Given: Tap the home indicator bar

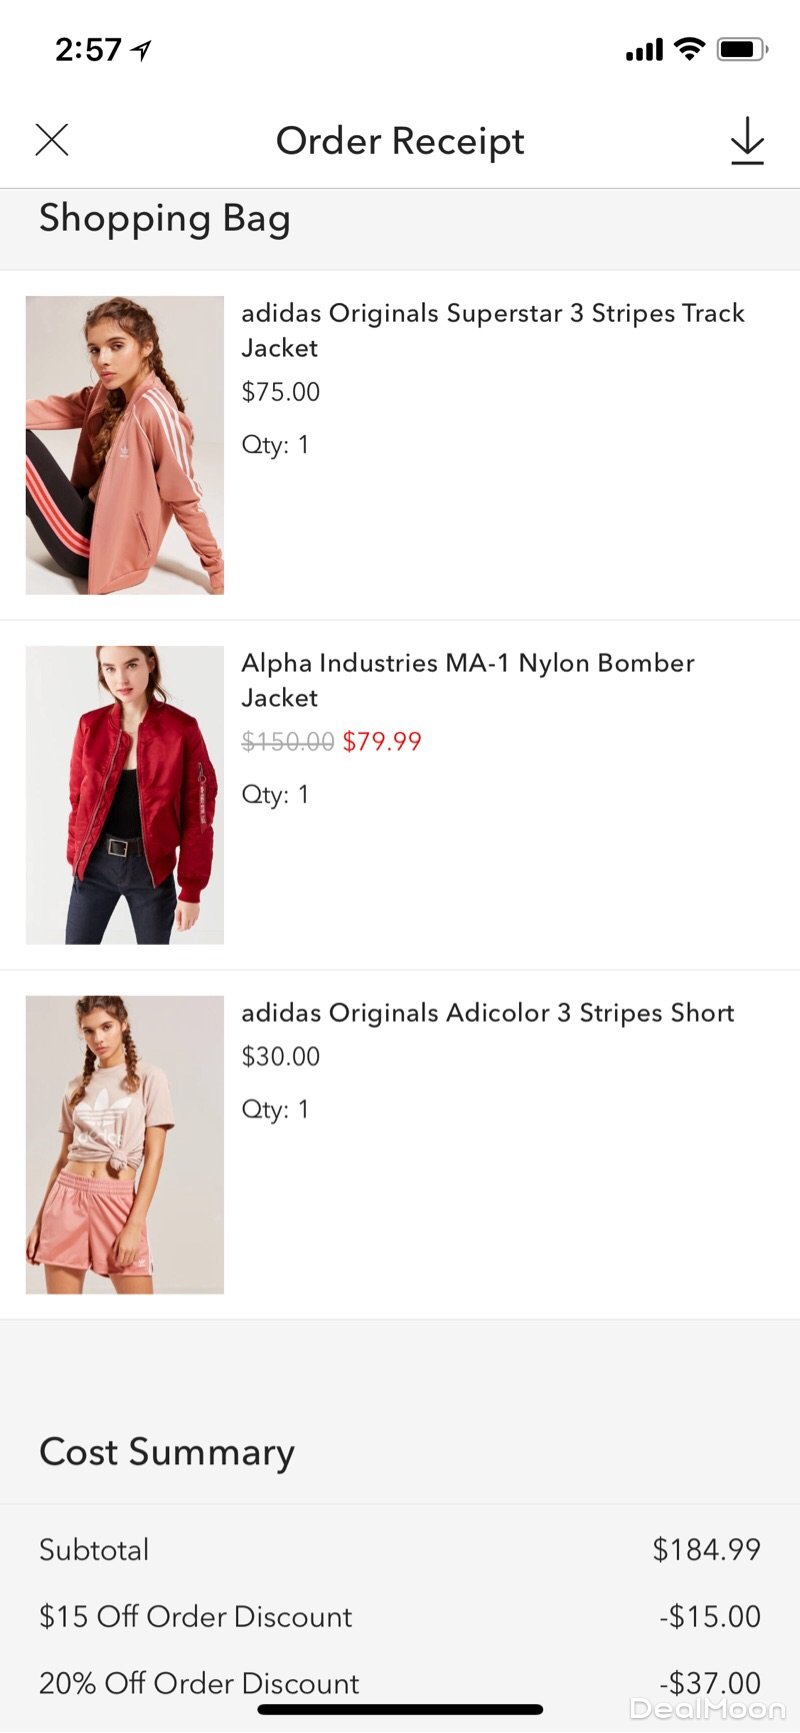Looking at the screenshot, I should coord(400,1710).
